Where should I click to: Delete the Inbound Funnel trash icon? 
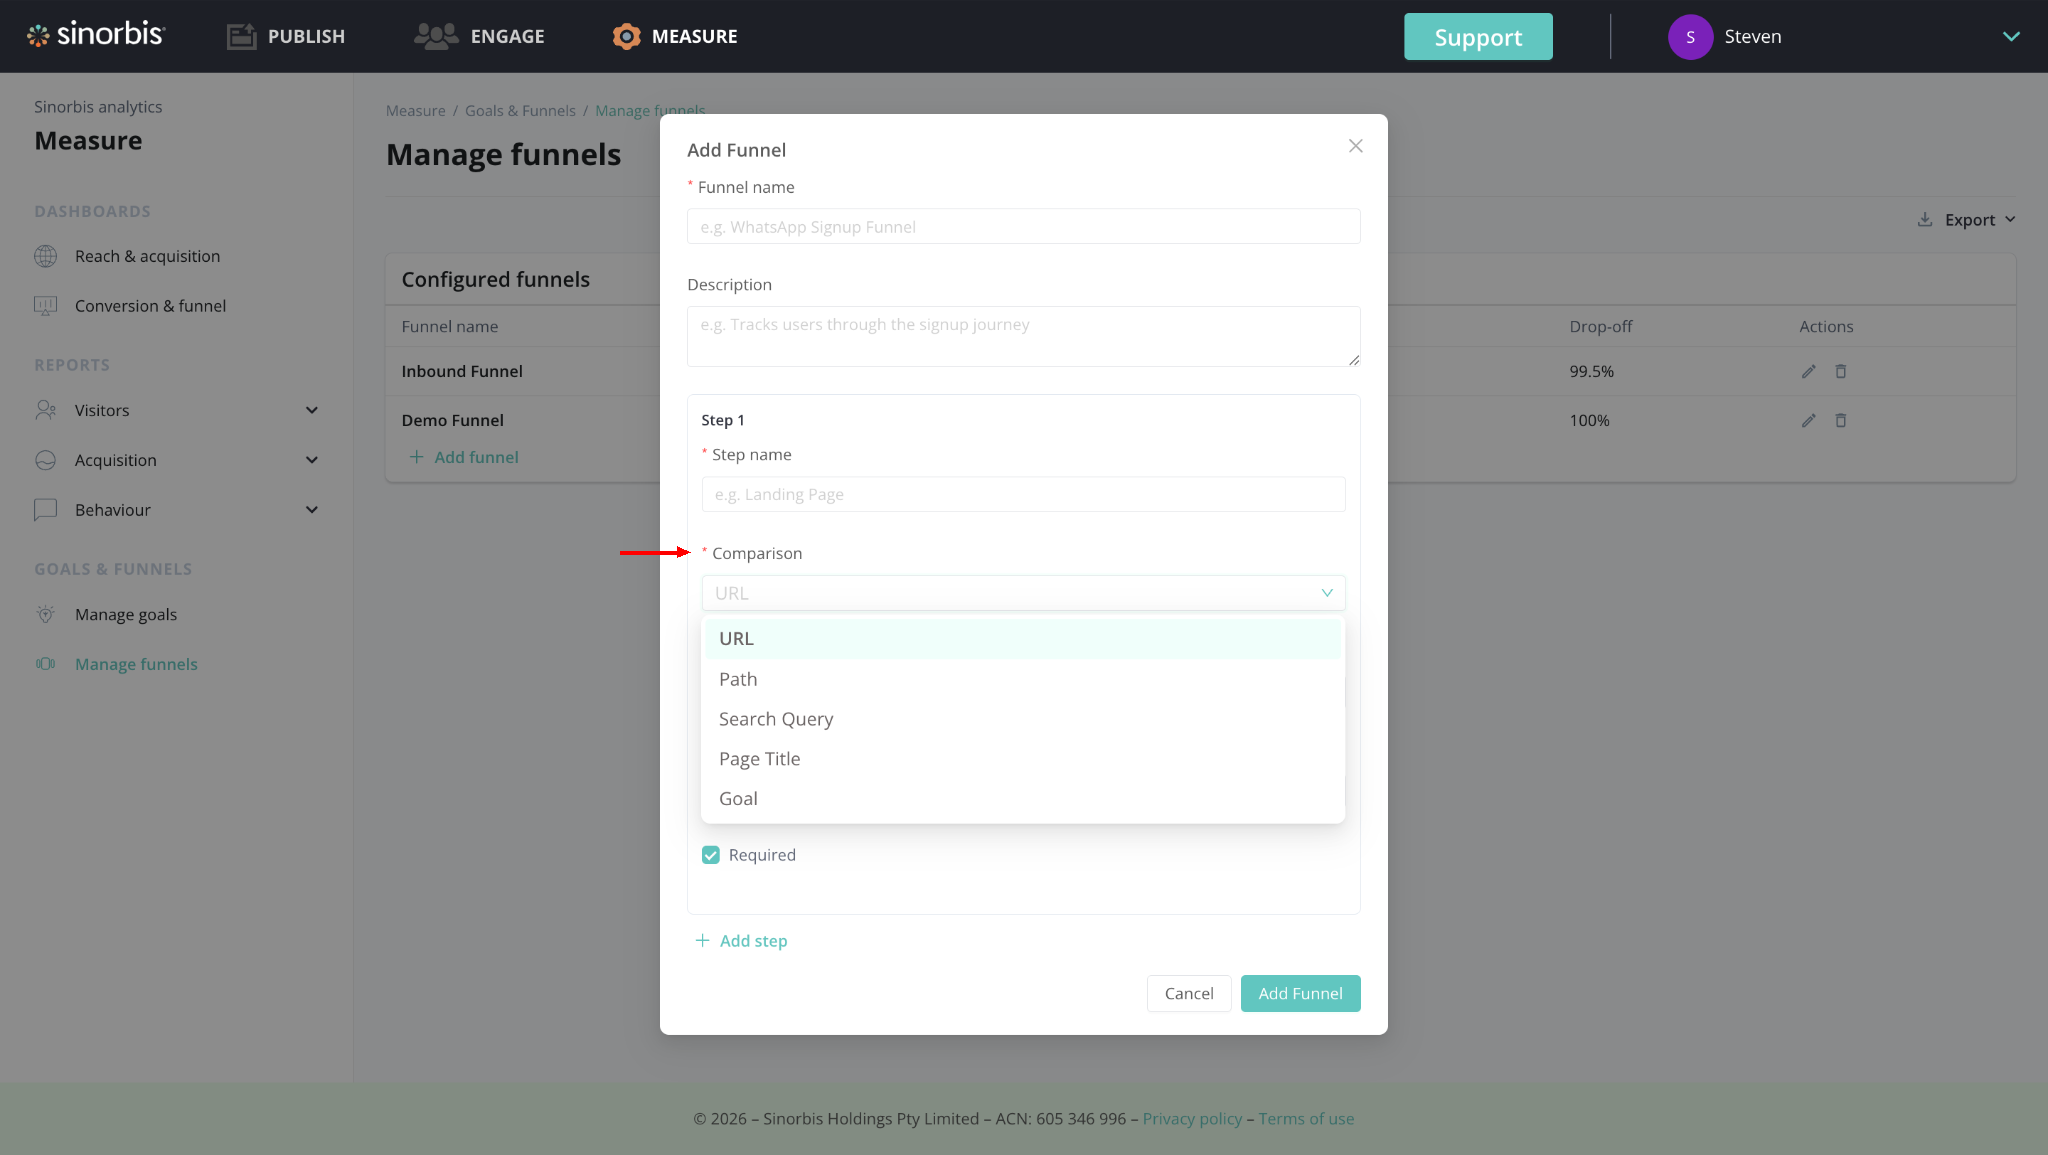pyautogui.click(x=1840, y=371)
